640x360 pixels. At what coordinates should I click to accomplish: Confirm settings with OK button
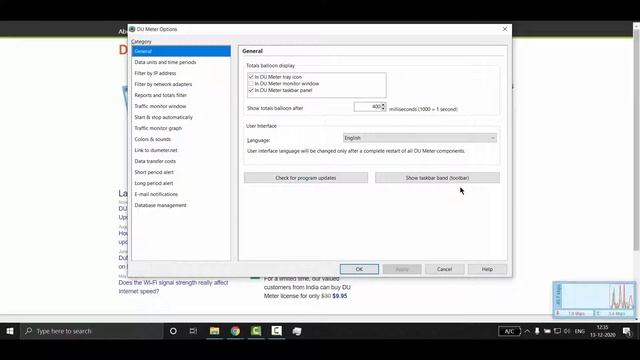click(359, 269)
